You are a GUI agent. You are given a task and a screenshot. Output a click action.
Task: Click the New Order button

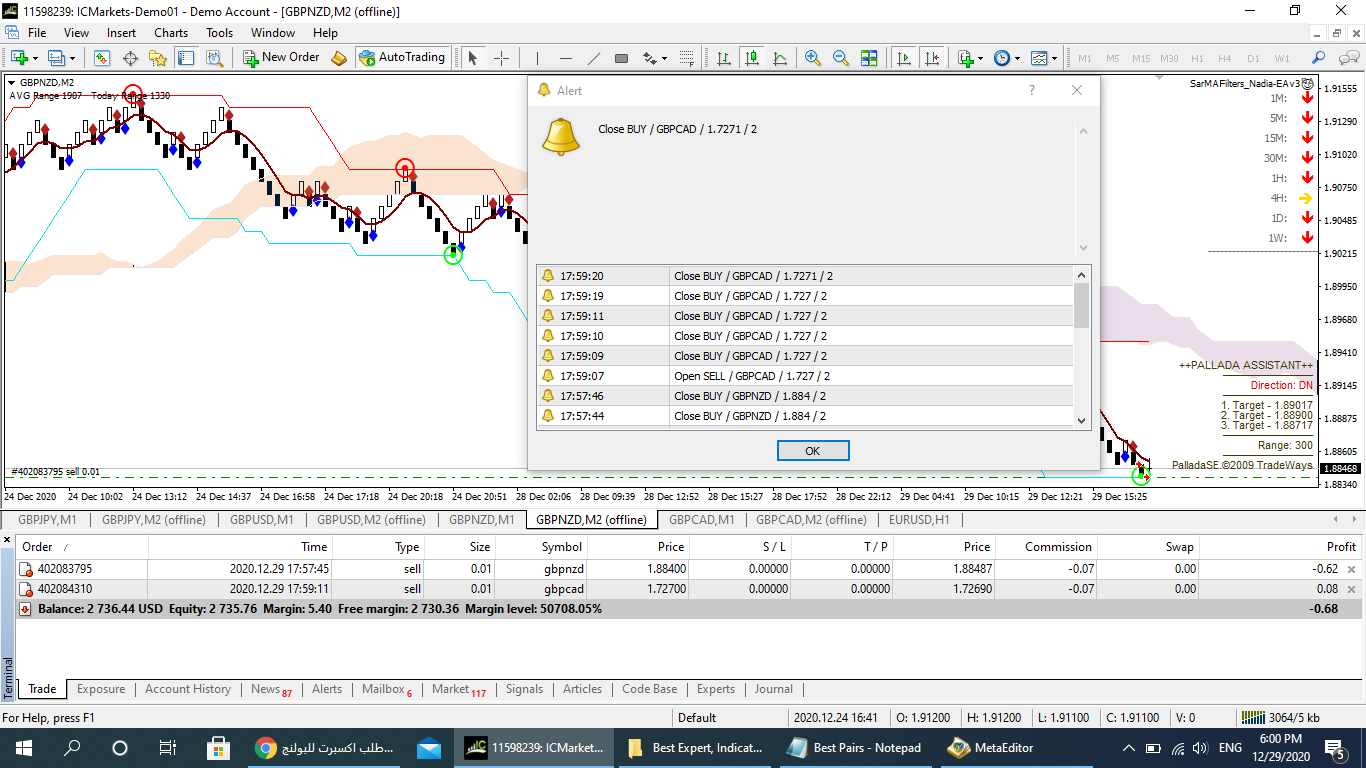[281, 58]
